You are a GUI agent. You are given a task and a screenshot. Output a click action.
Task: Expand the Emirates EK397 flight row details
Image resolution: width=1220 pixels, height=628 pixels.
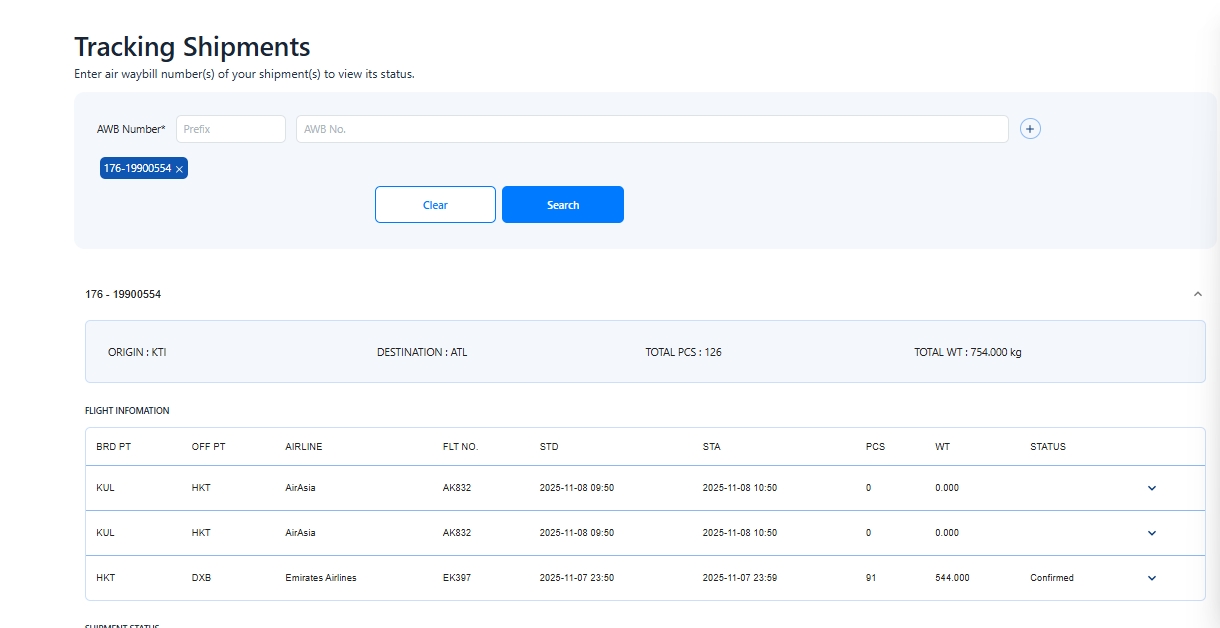pos(1151,578)
